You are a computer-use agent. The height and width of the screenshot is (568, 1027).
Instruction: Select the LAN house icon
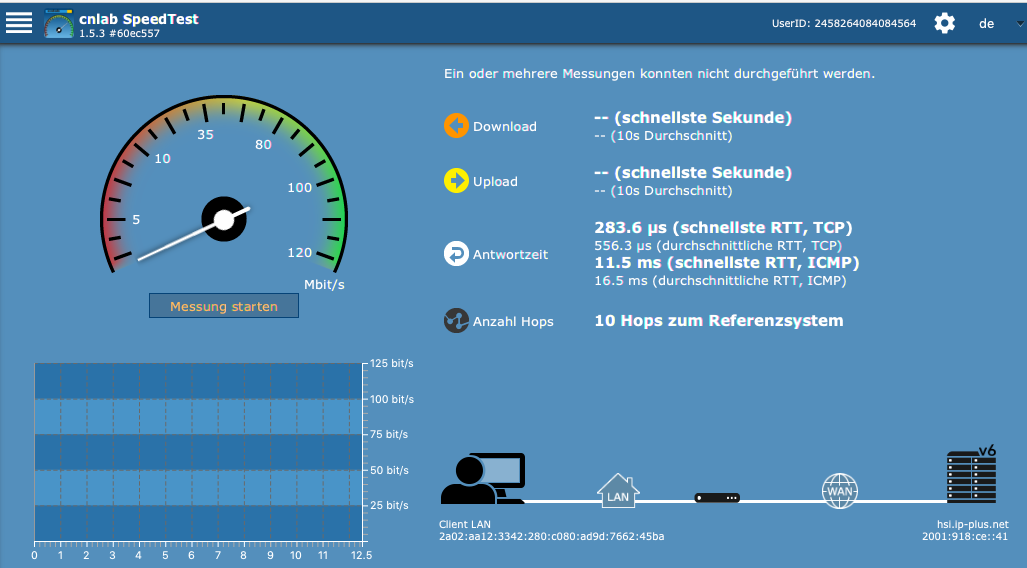point(617,491)
